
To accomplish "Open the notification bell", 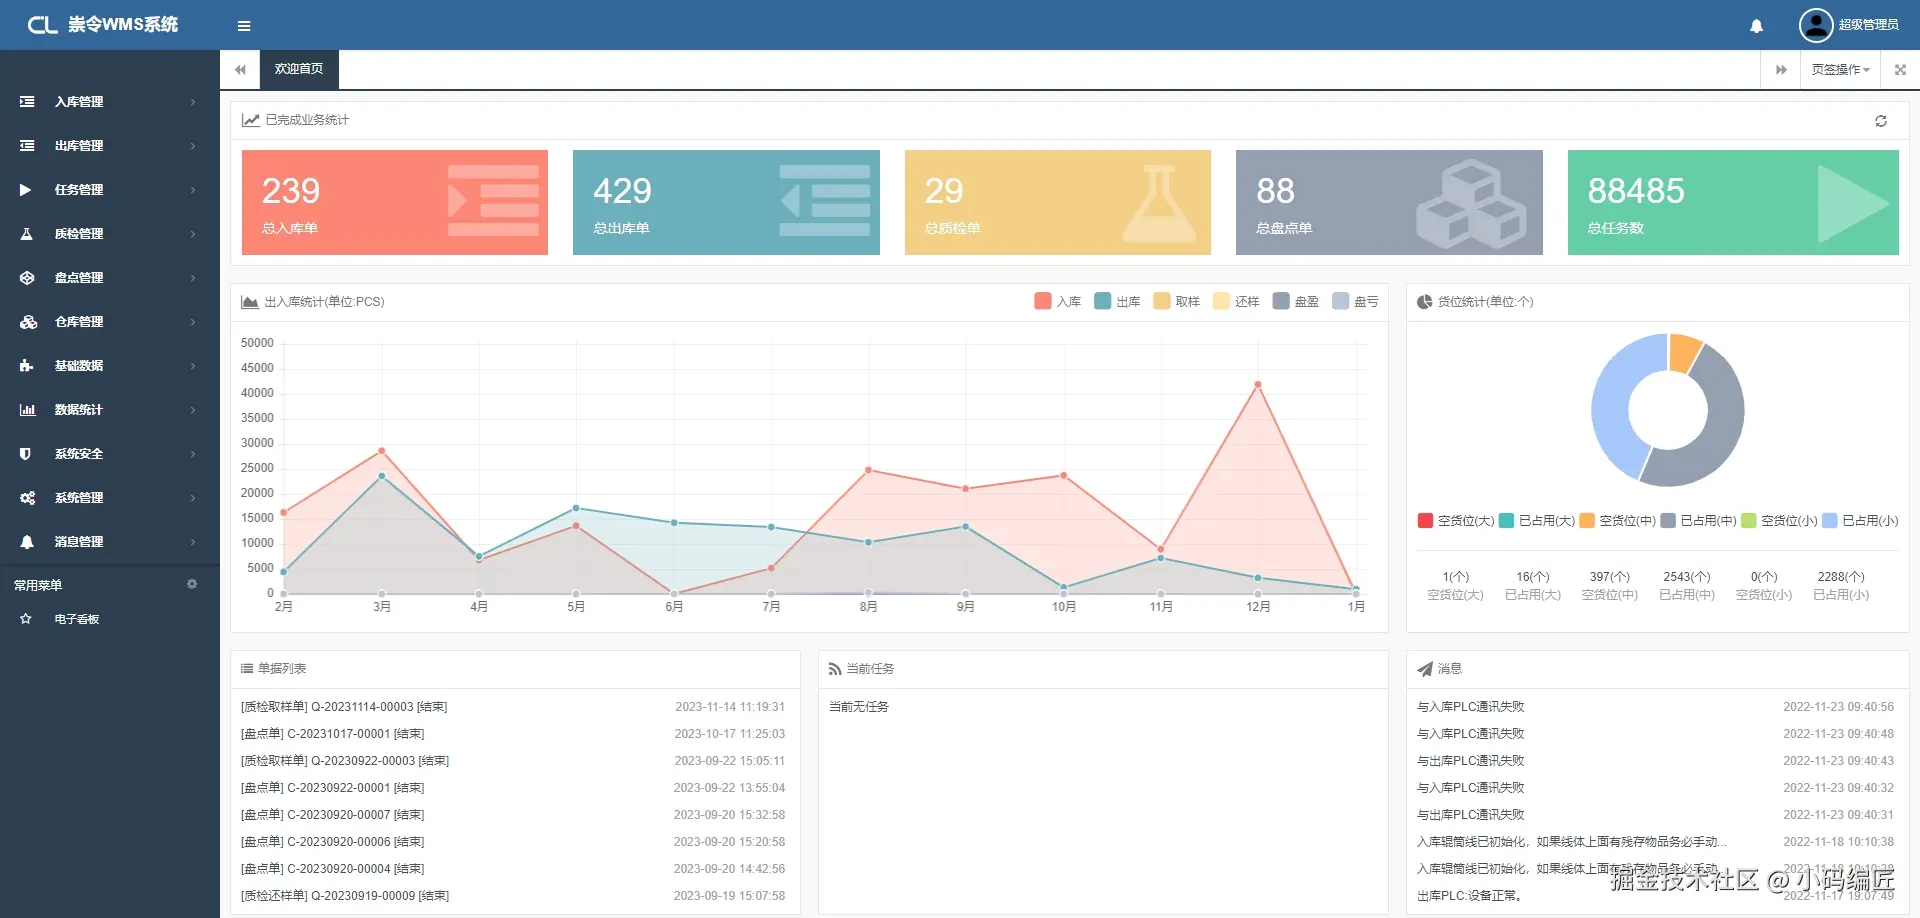I will pos(1756,26).
